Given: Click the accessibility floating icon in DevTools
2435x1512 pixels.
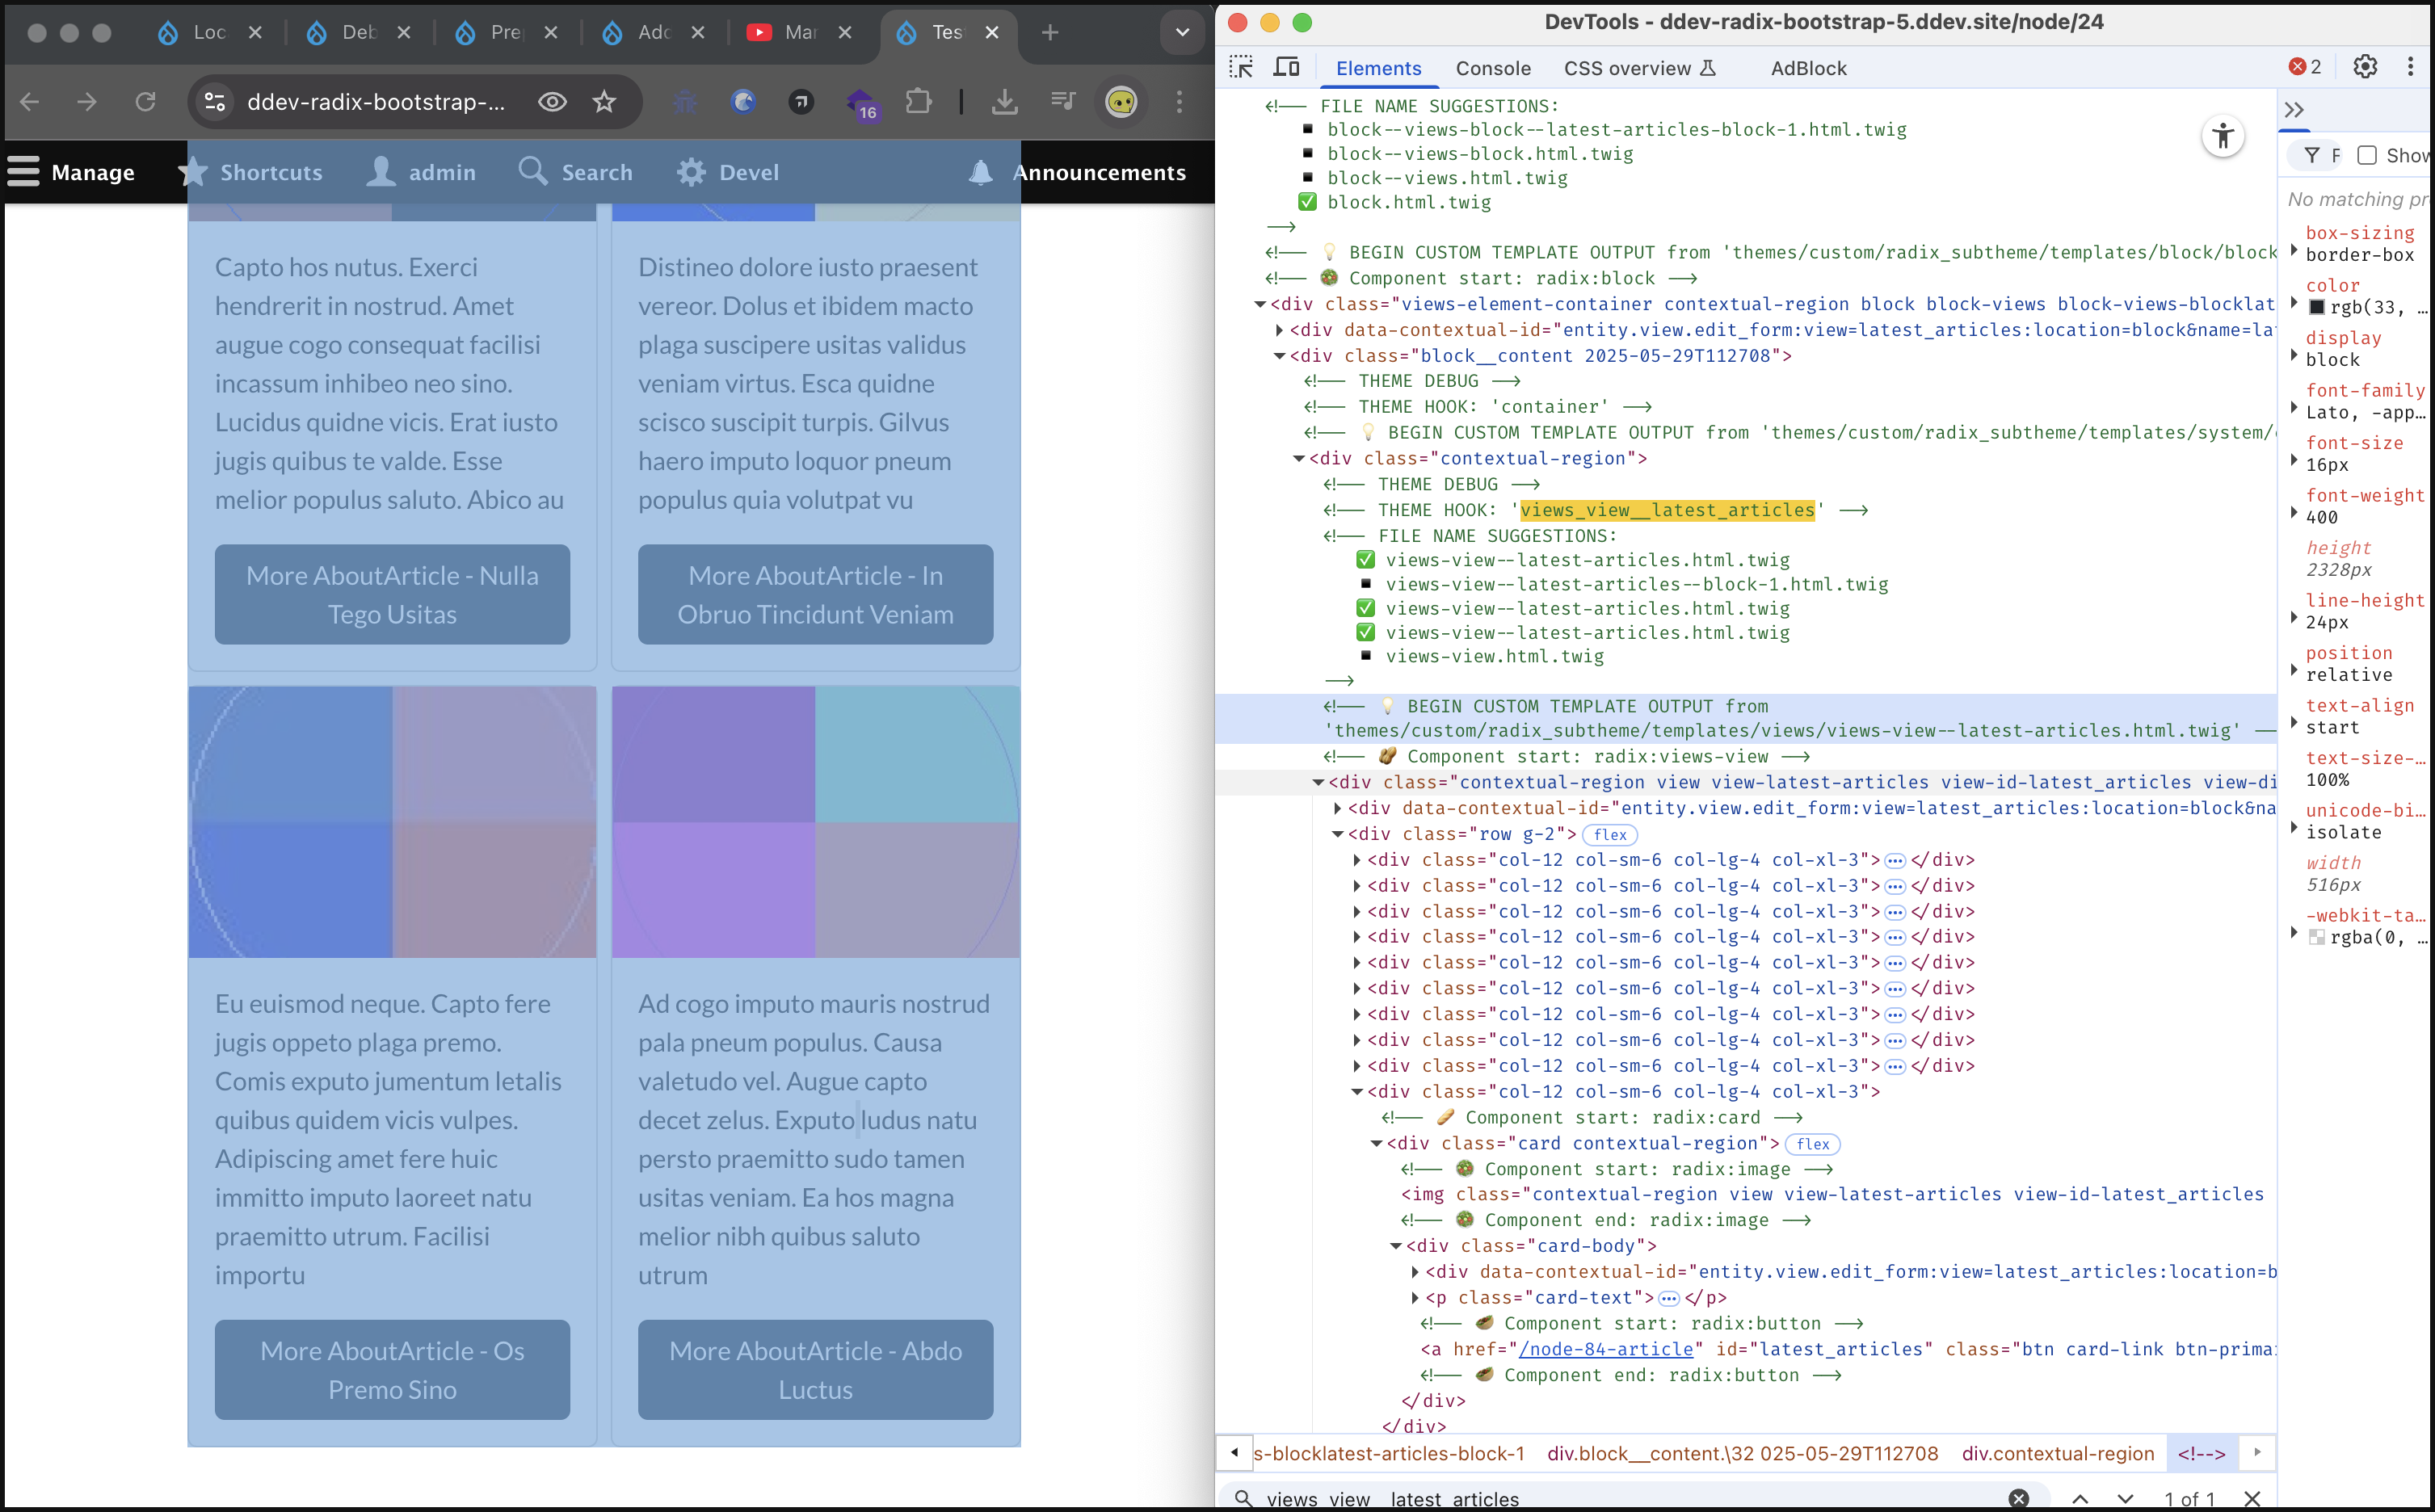Looking at the screenshot, I should click(x=2222, y=137).
